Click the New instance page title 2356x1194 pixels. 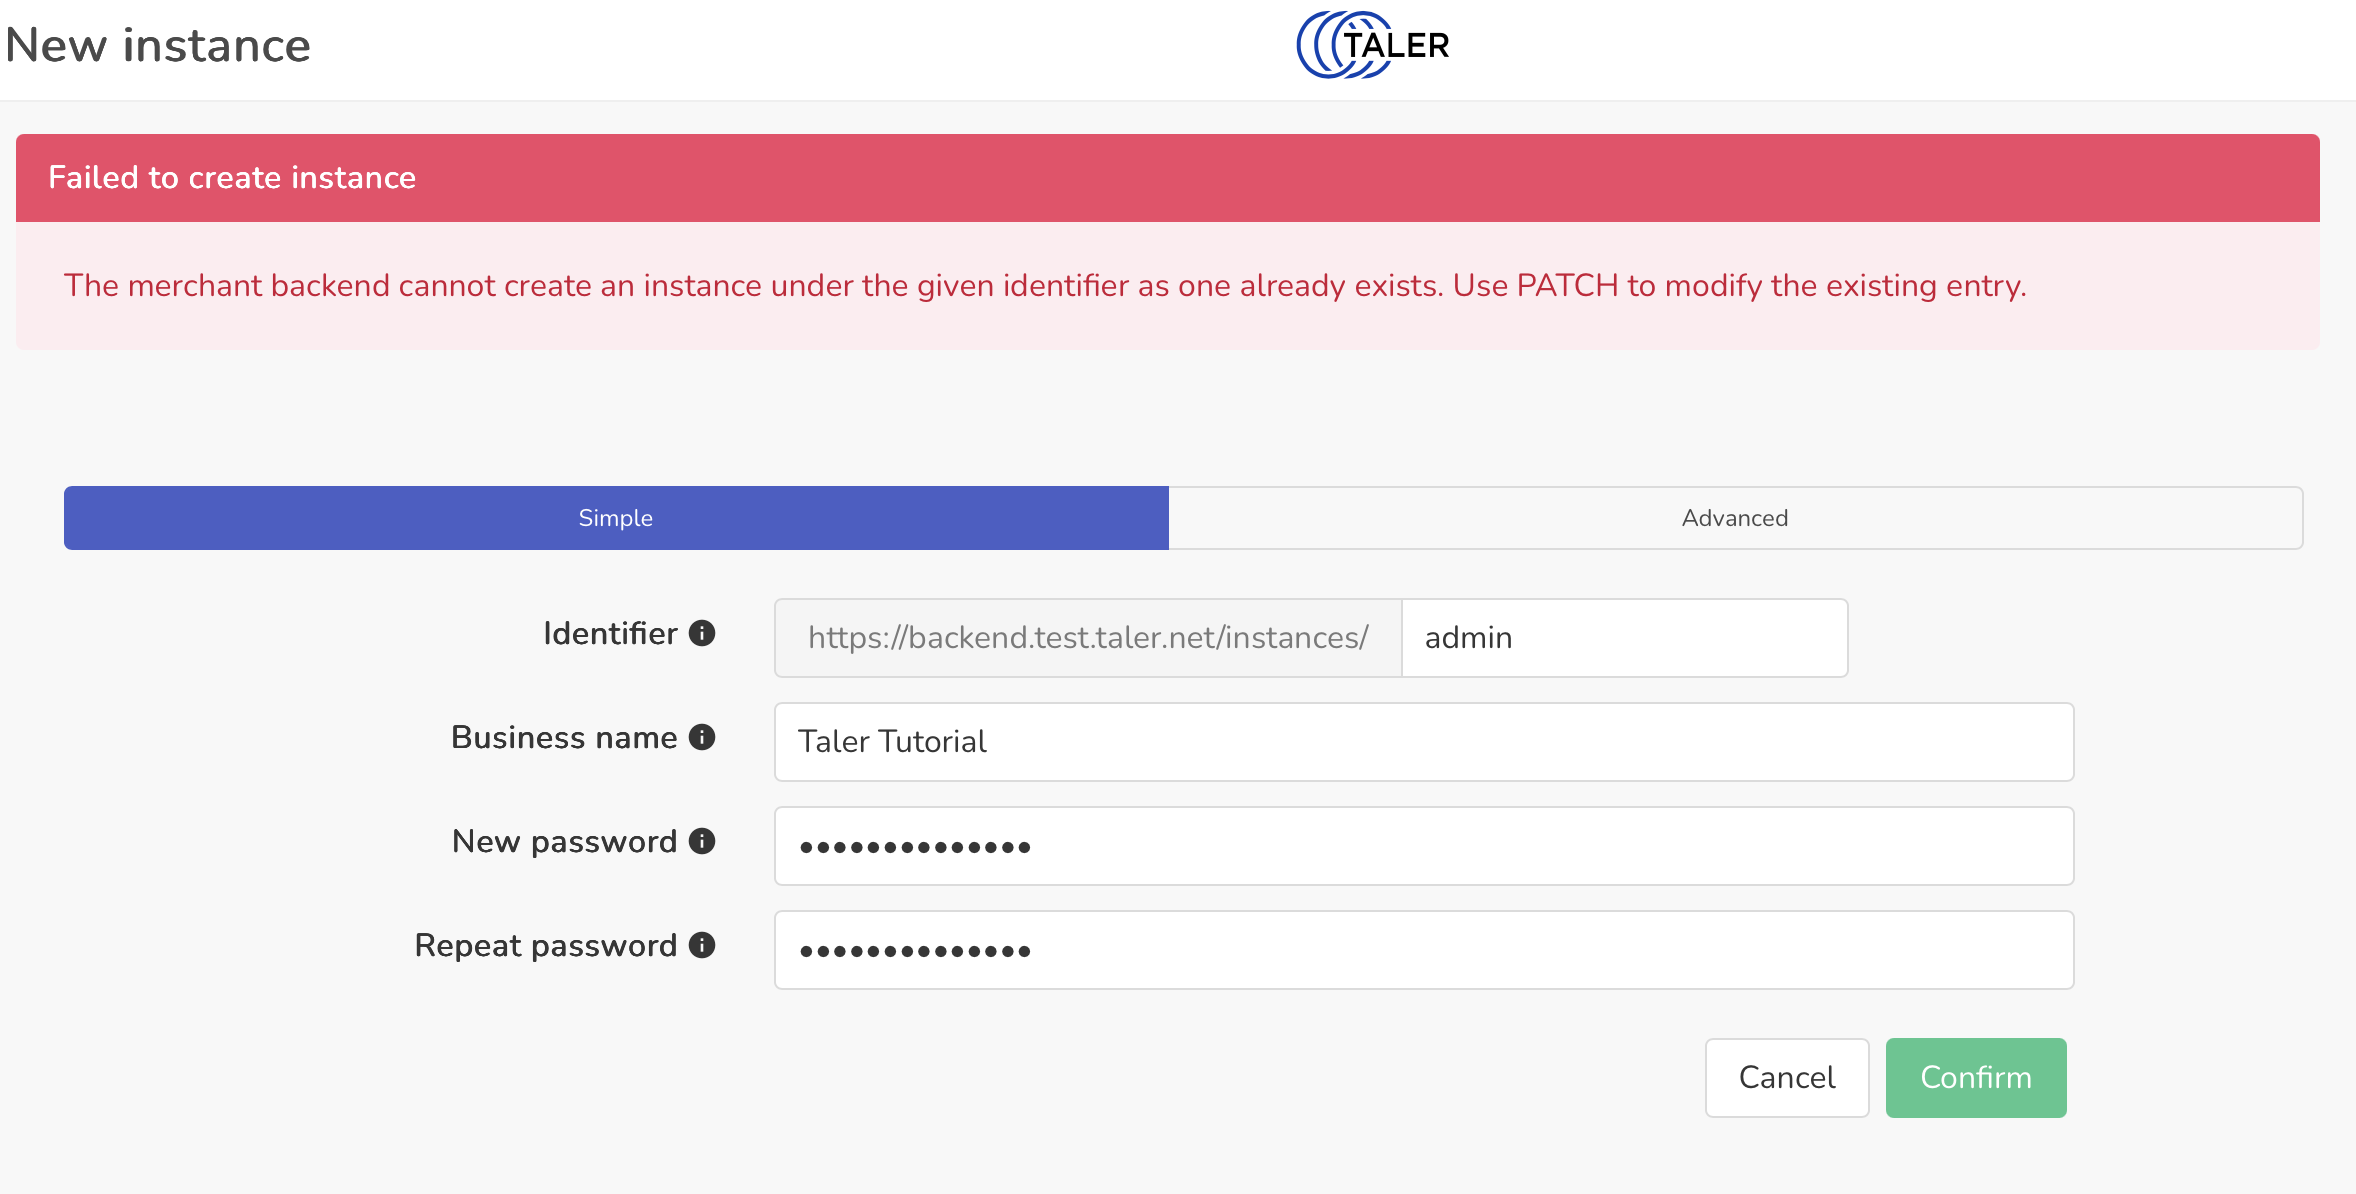158,45
